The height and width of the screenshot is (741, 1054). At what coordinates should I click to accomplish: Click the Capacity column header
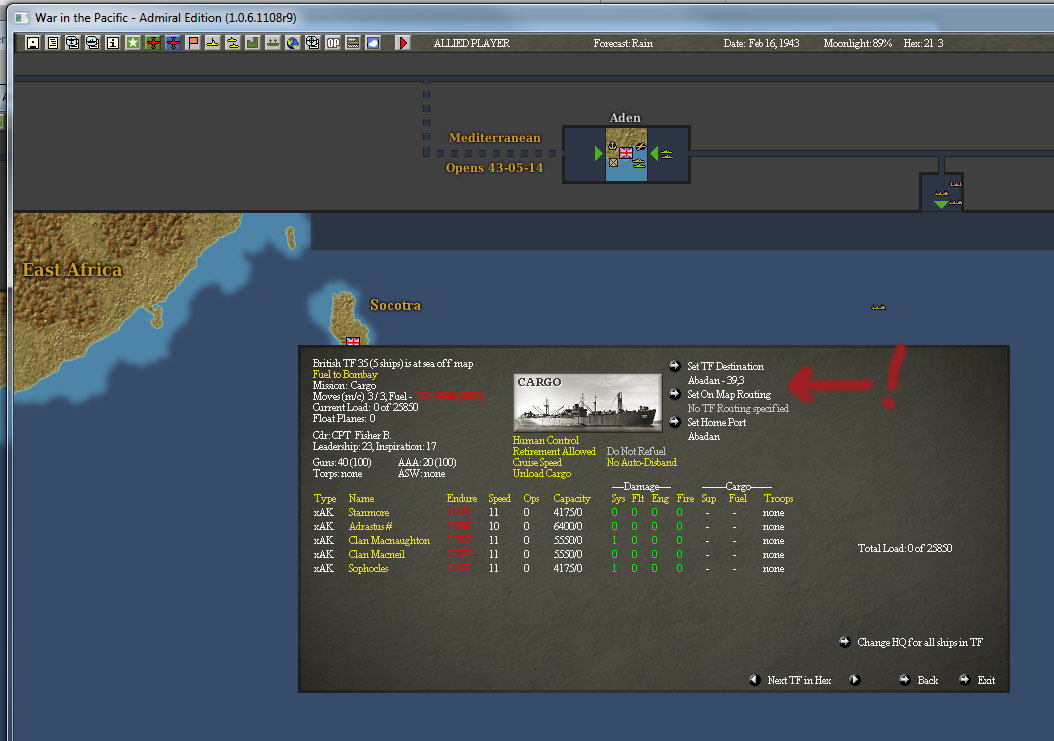coord(572,498)
